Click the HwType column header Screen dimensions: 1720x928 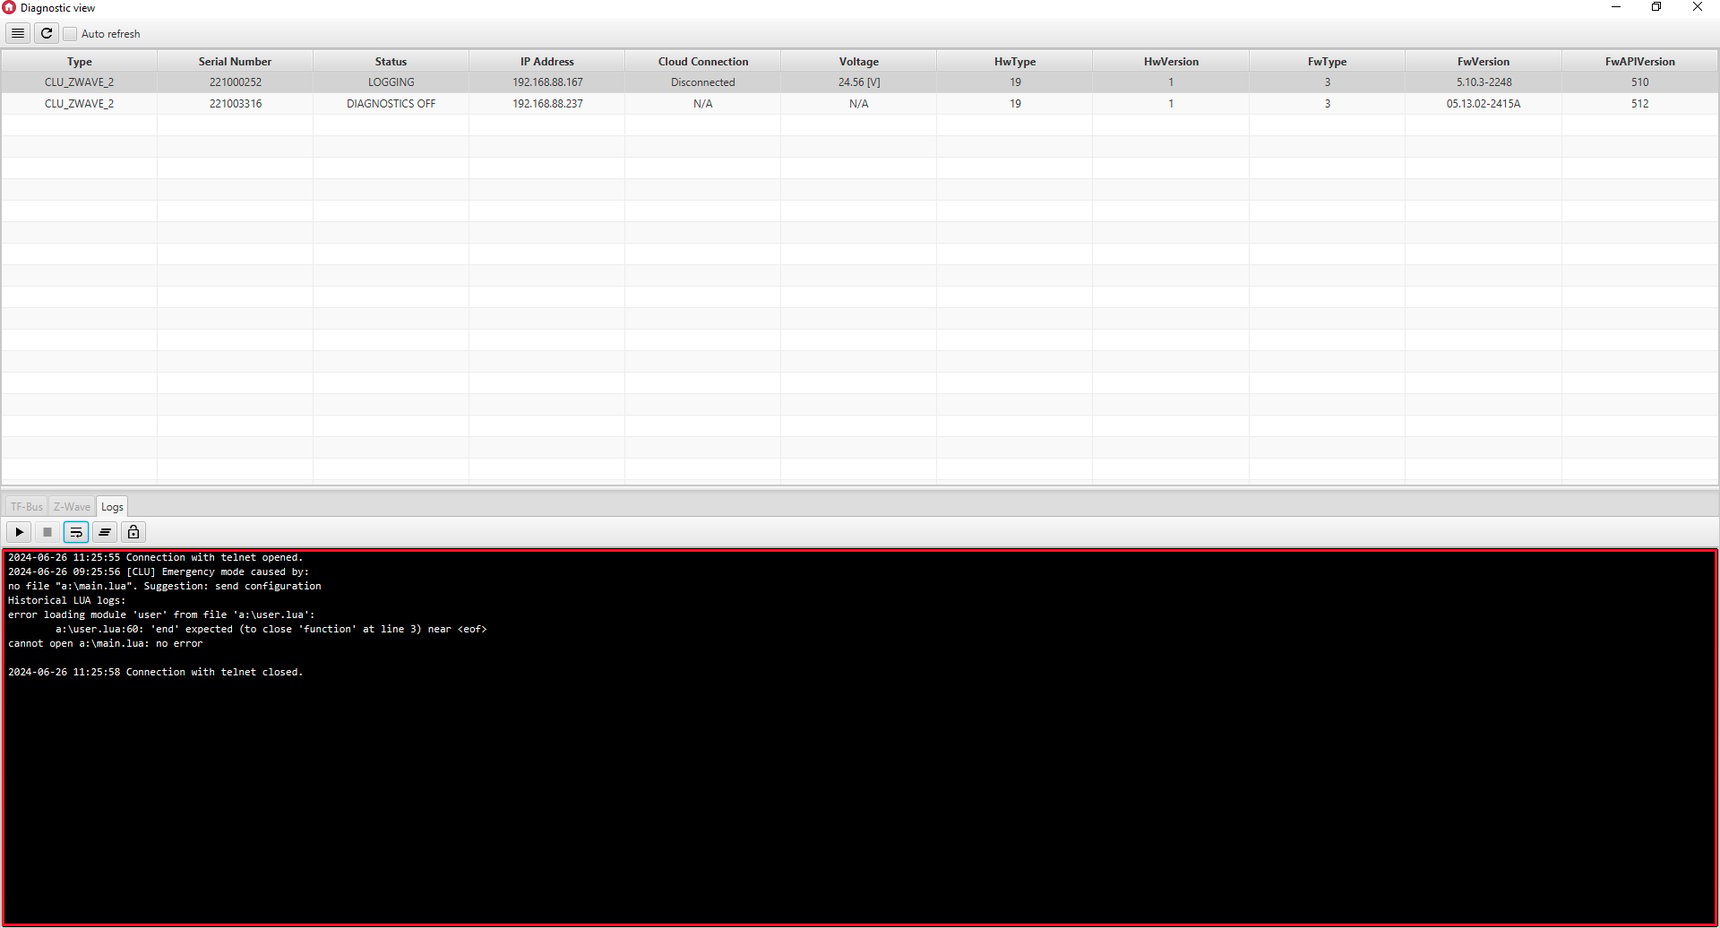(x=1015, y=61)
